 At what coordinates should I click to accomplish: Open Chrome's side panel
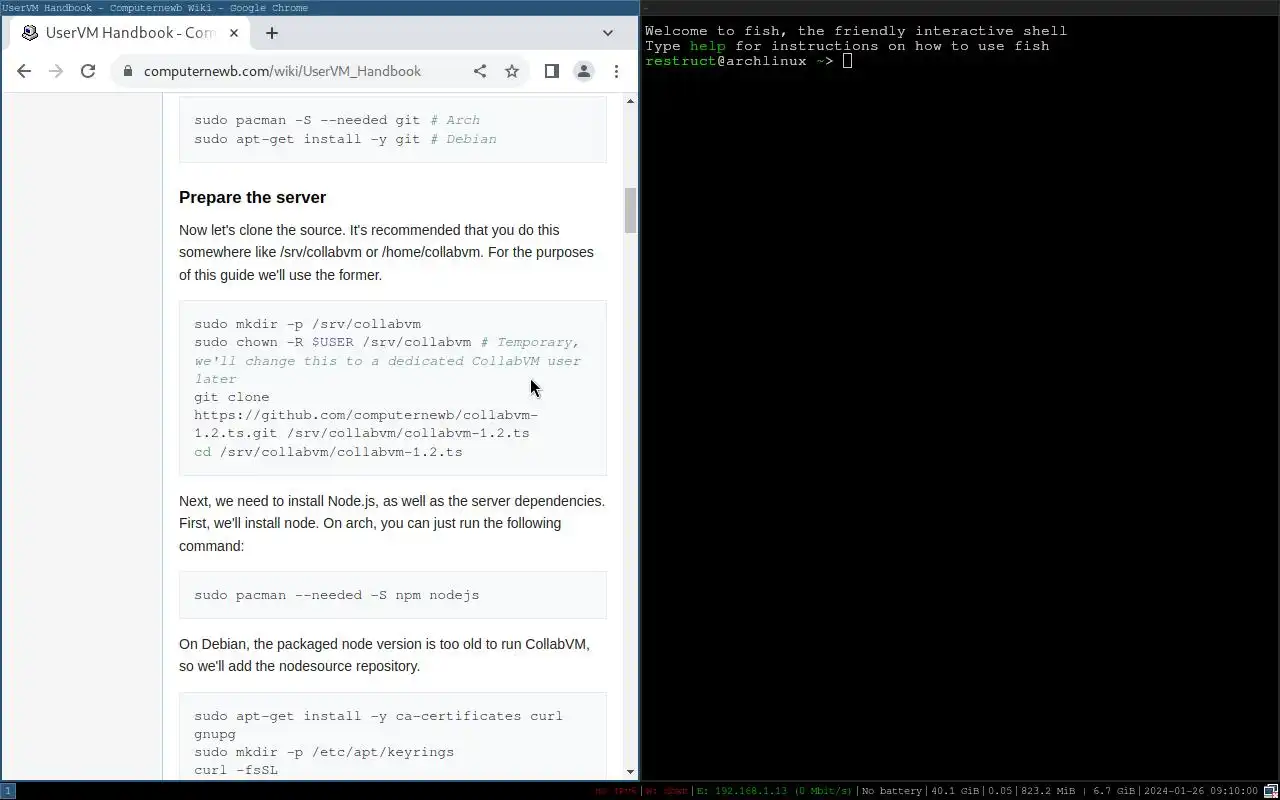tap(551, 71)
